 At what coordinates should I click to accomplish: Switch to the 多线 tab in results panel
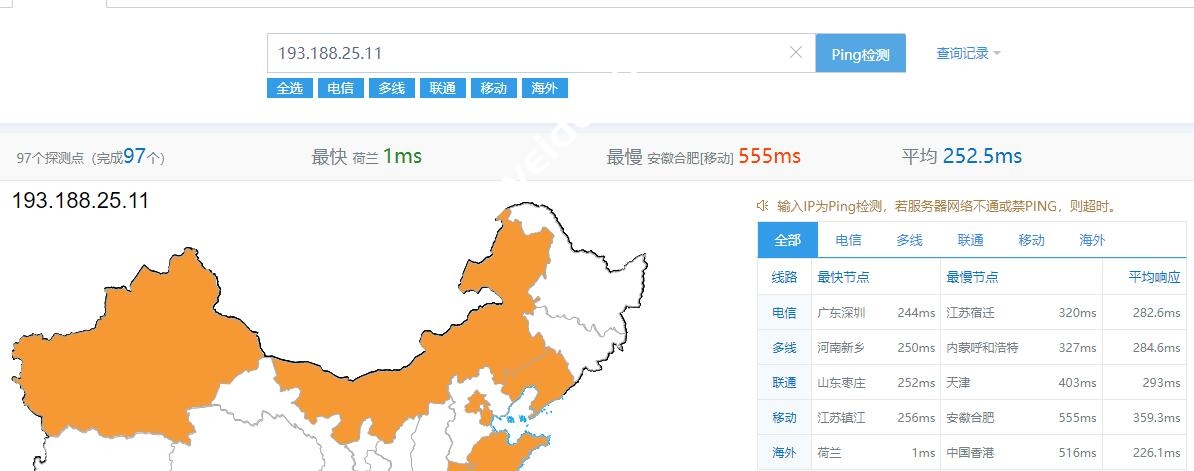pos(909,240)
